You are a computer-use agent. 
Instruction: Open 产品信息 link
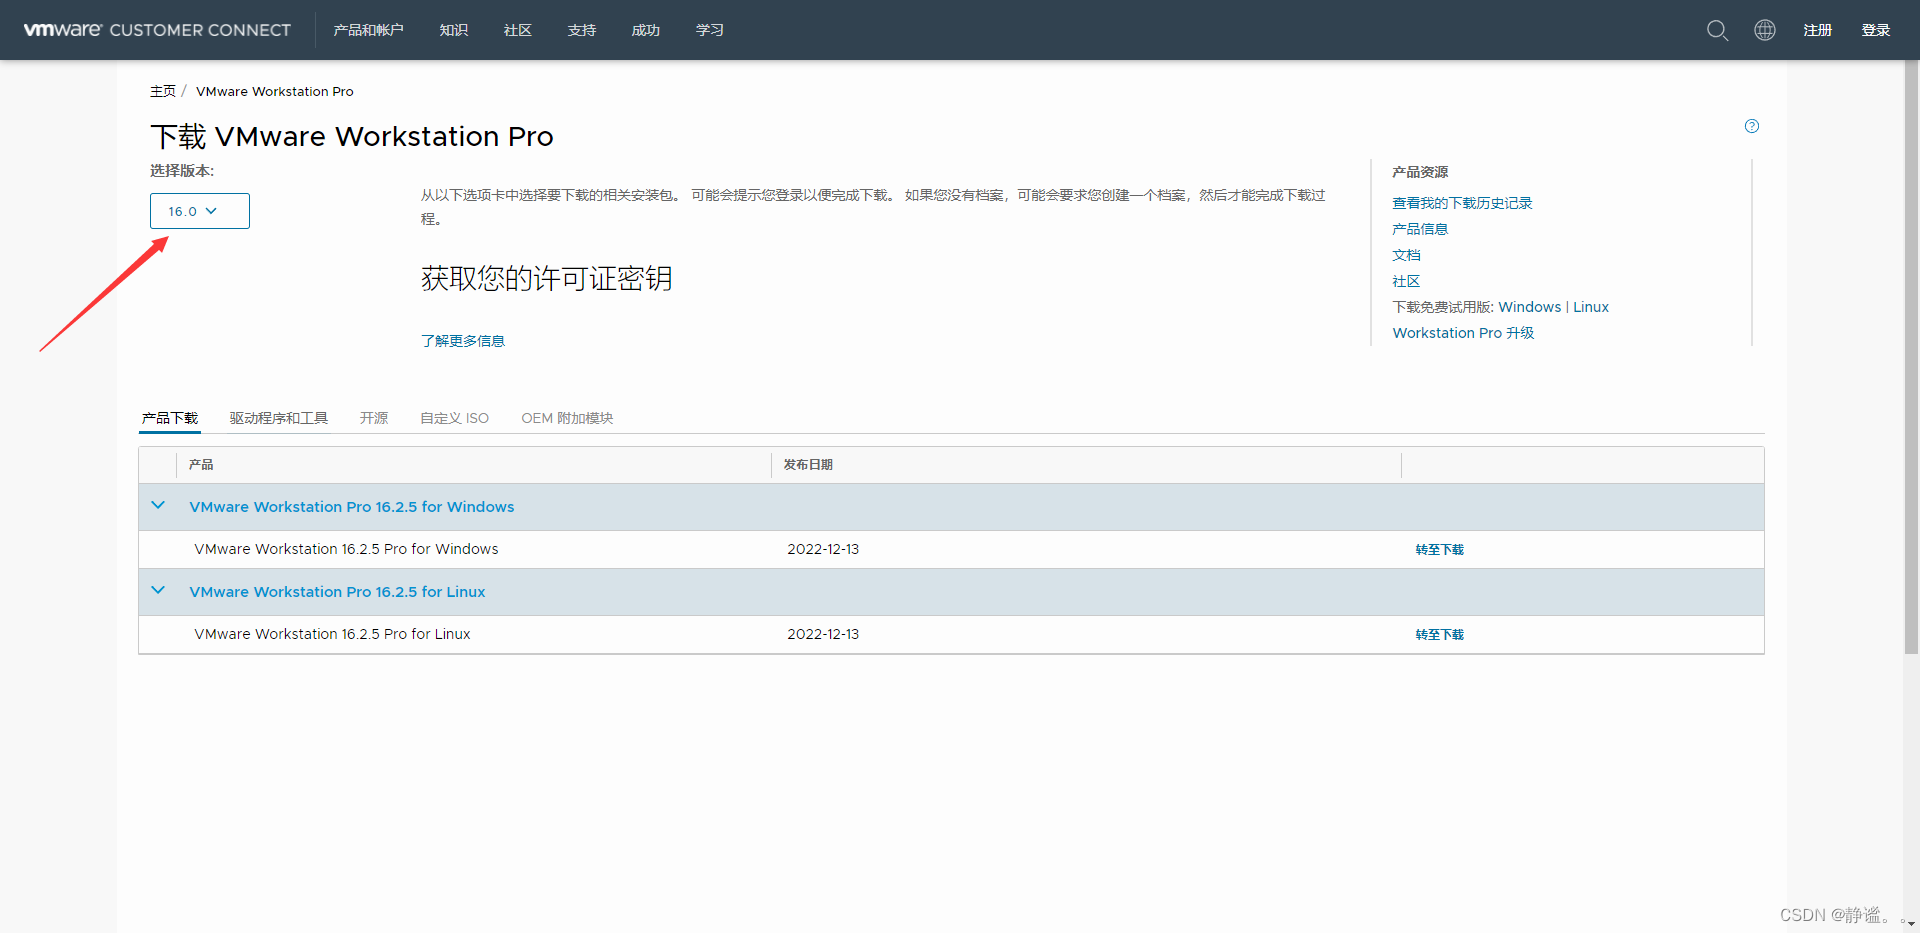tap(1420, 229)
